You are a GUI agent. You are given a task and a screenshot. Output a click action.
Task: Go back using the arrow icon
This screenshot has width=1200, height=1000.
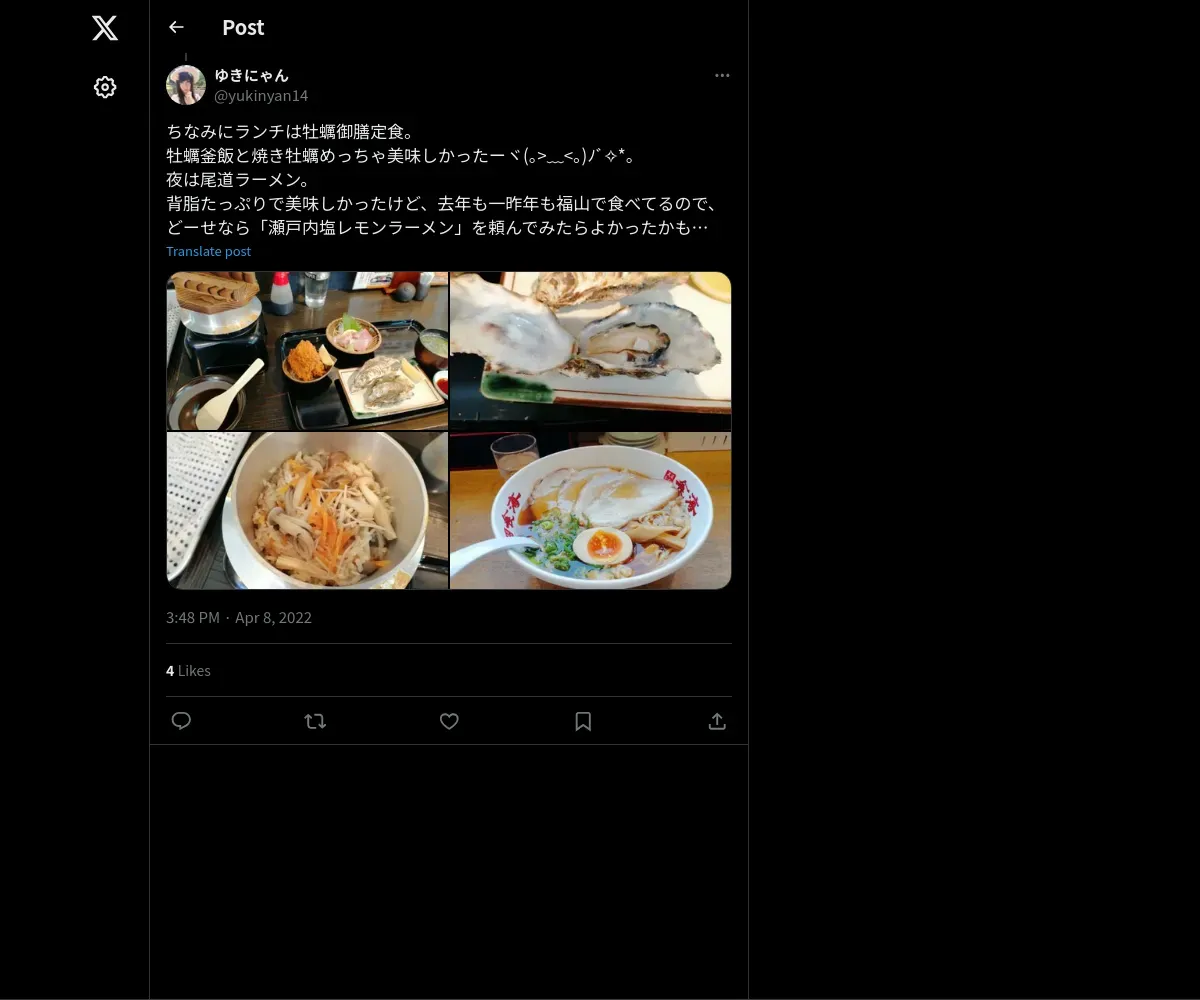[x=176, y=27]
